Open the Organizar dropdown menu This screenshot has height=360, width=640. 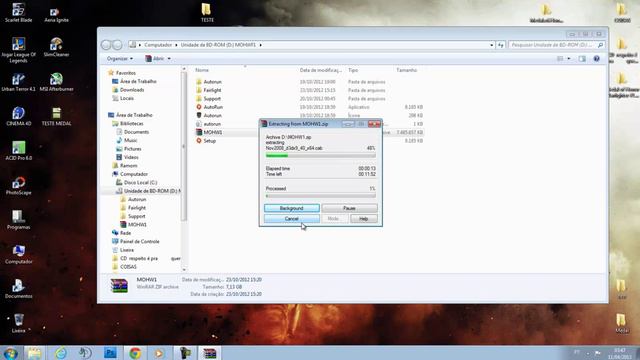click(x=120, y=59)
